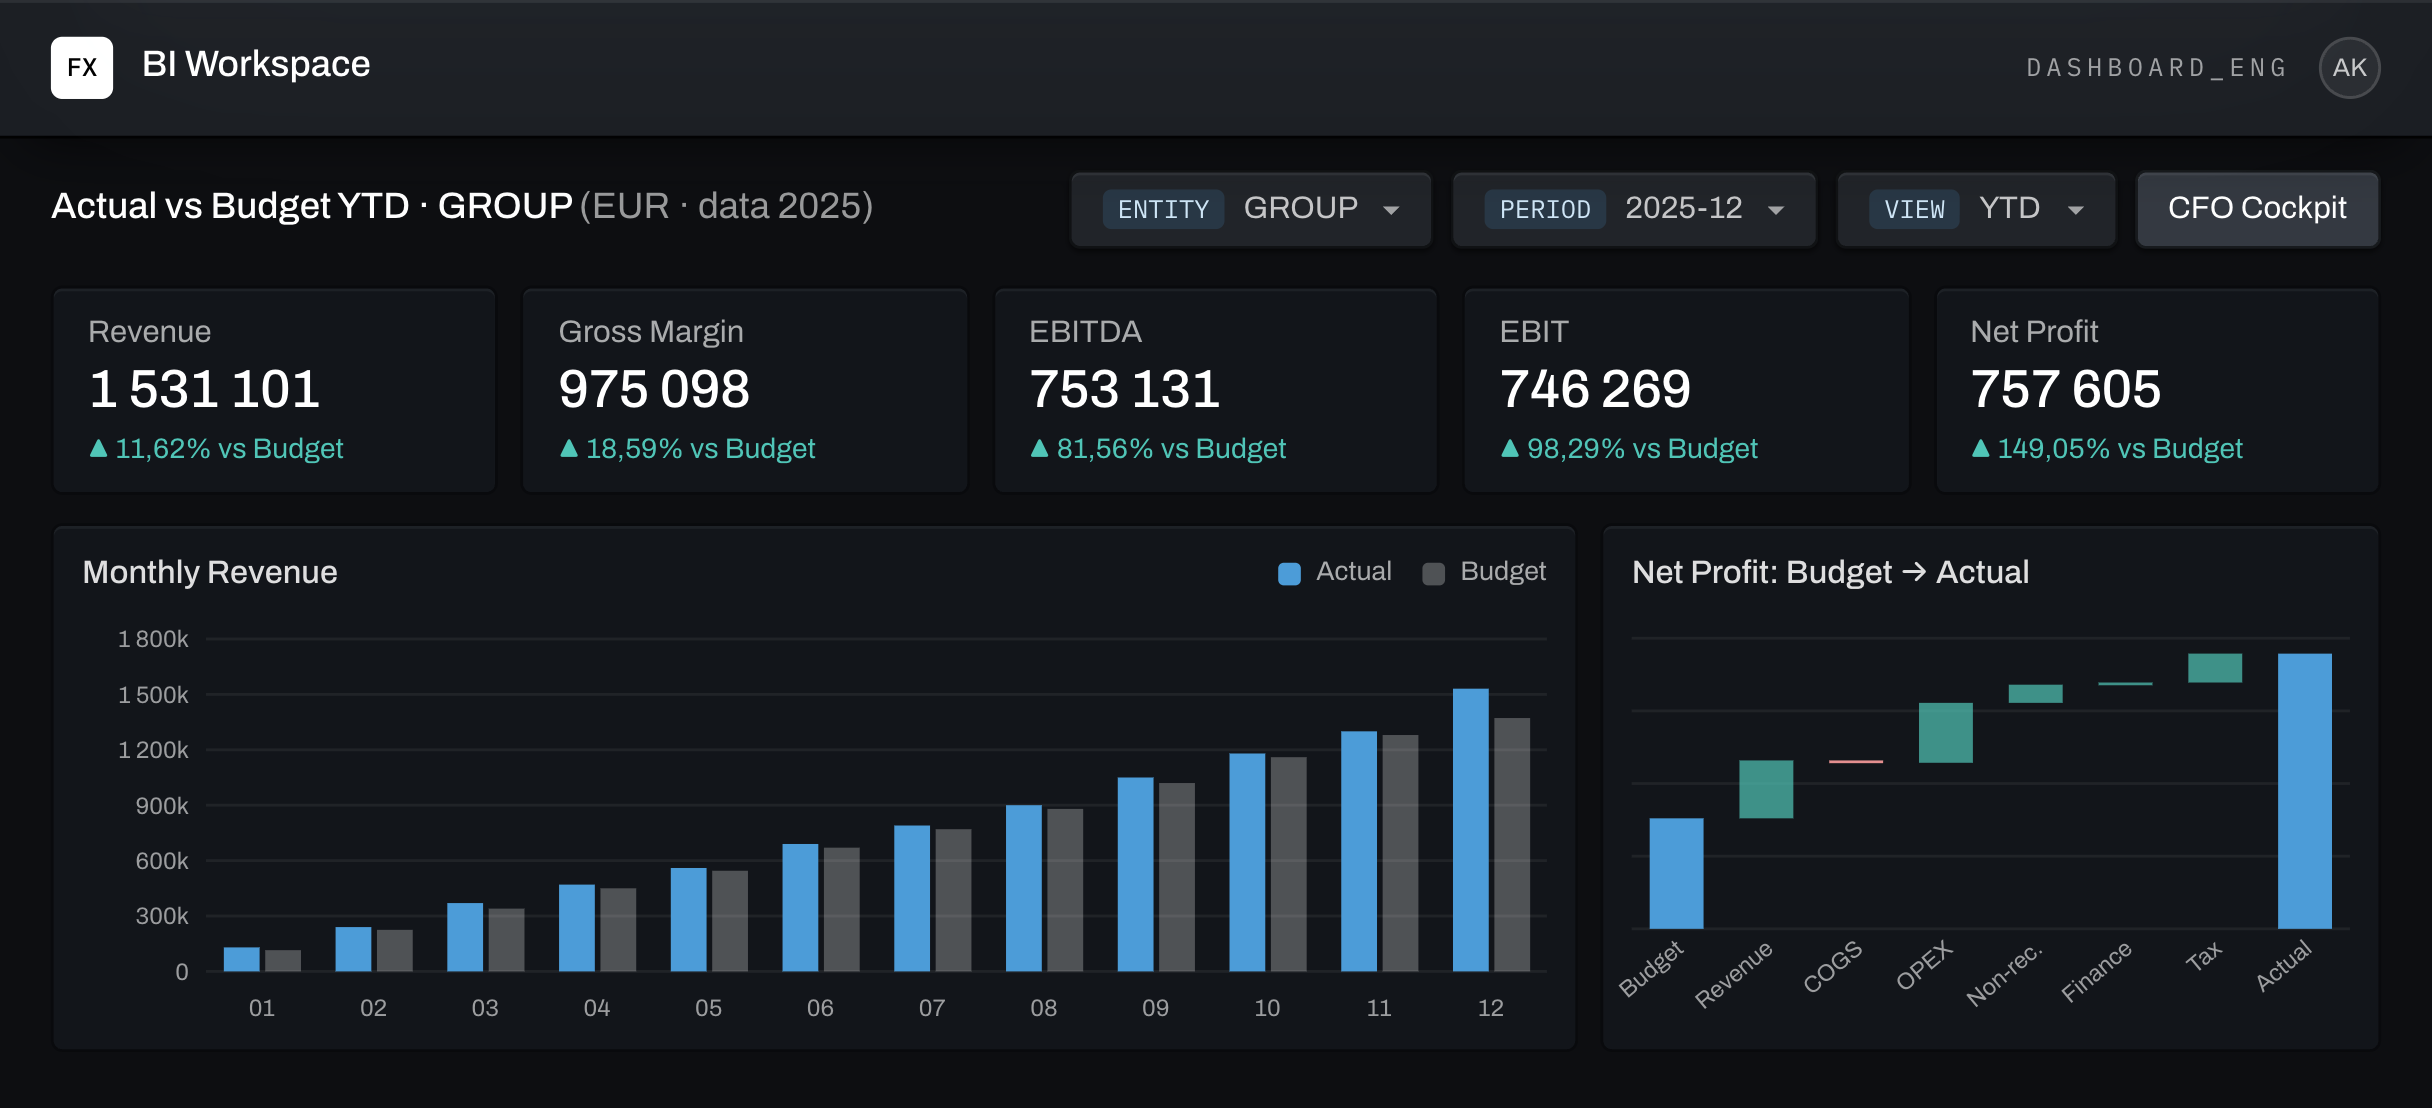The width and height of the screenshot is (2432, 1108).
Task: Click the 1 500k y-axis label
Action: point(153,695)
